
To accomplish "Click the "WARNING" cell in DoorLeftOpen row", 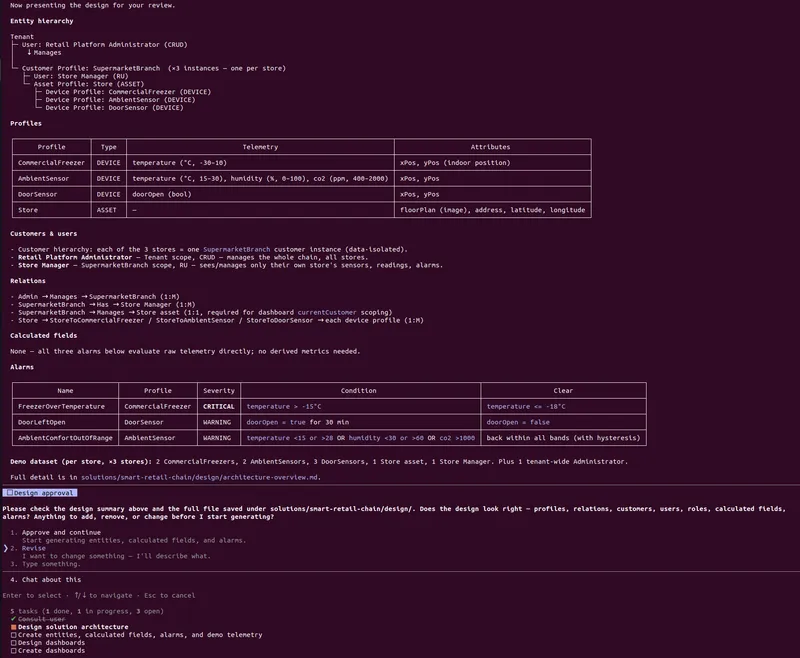I will point(217,422).
